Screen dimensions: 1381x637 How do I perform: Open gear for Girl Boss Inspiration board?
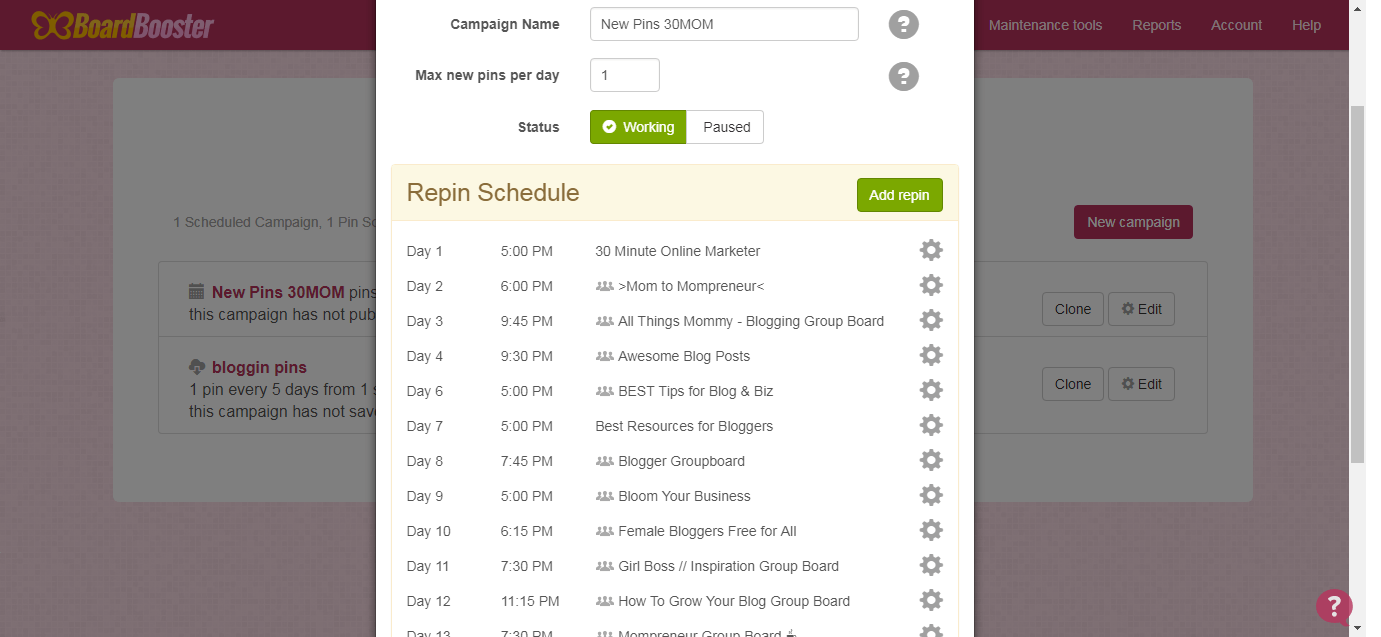(x=931, y=565)
